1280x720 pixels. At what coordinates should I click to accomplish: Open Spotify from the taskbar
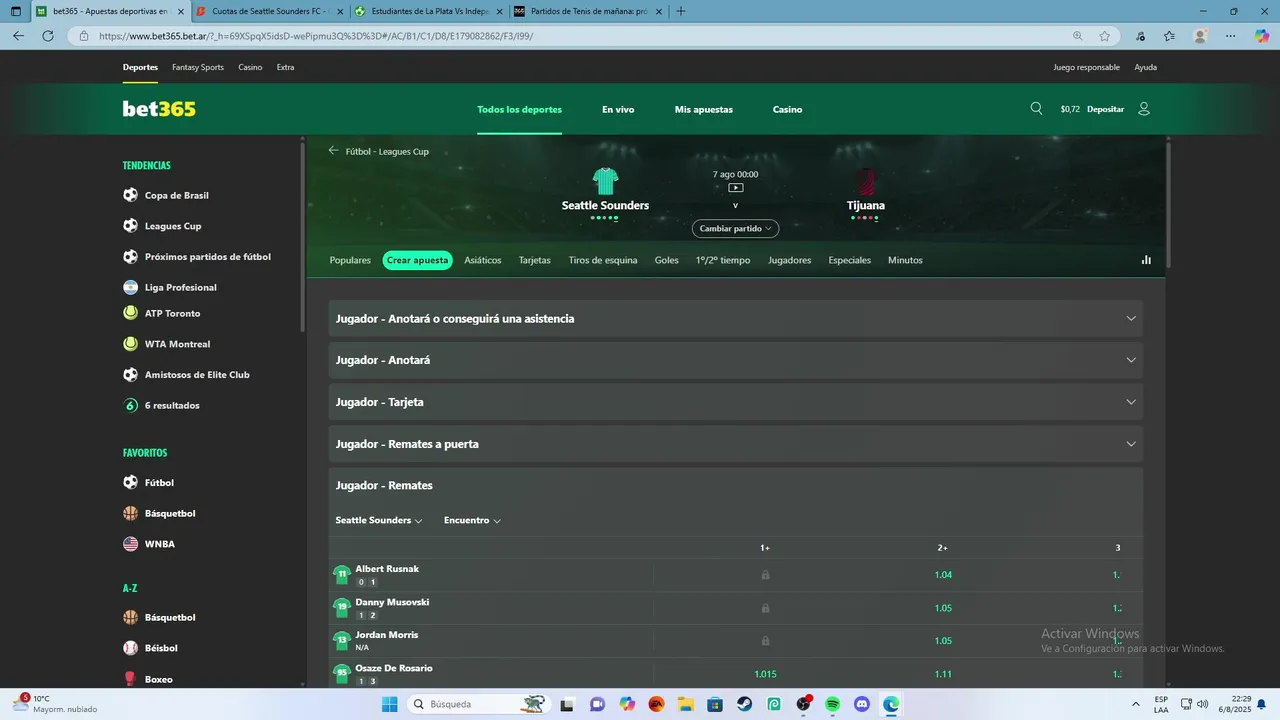click(833, 704)
